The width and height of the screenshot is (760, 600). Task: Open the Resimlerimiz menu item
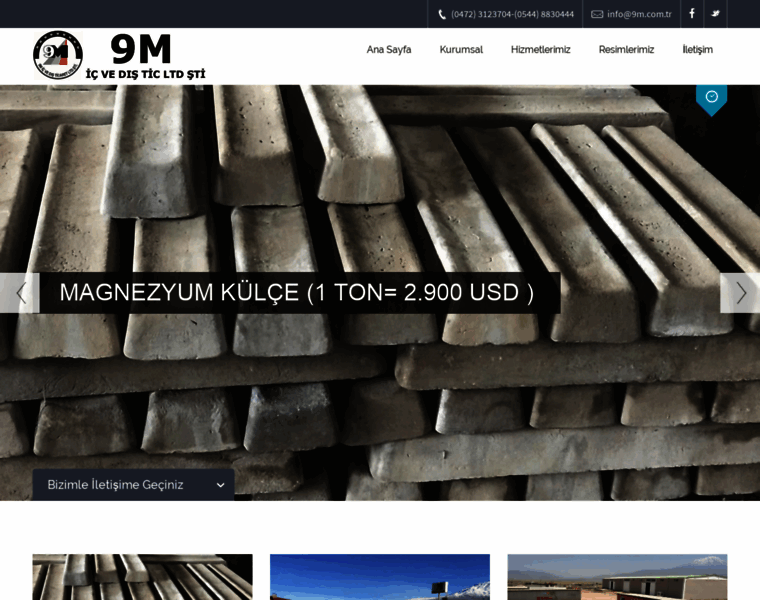coord(626,49)
